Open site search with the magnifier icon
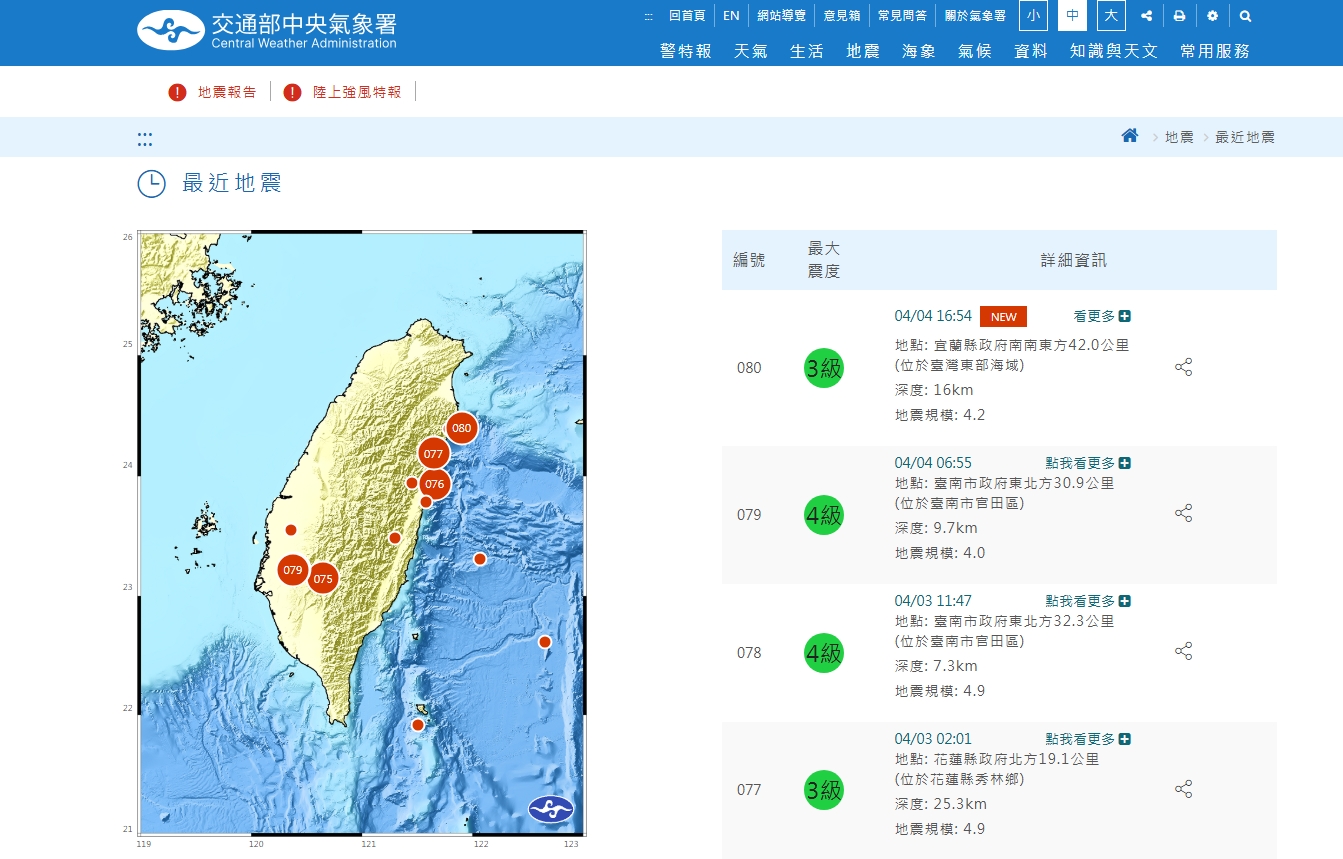Viewport: 1343px width, 859px height. (1245, 16)
